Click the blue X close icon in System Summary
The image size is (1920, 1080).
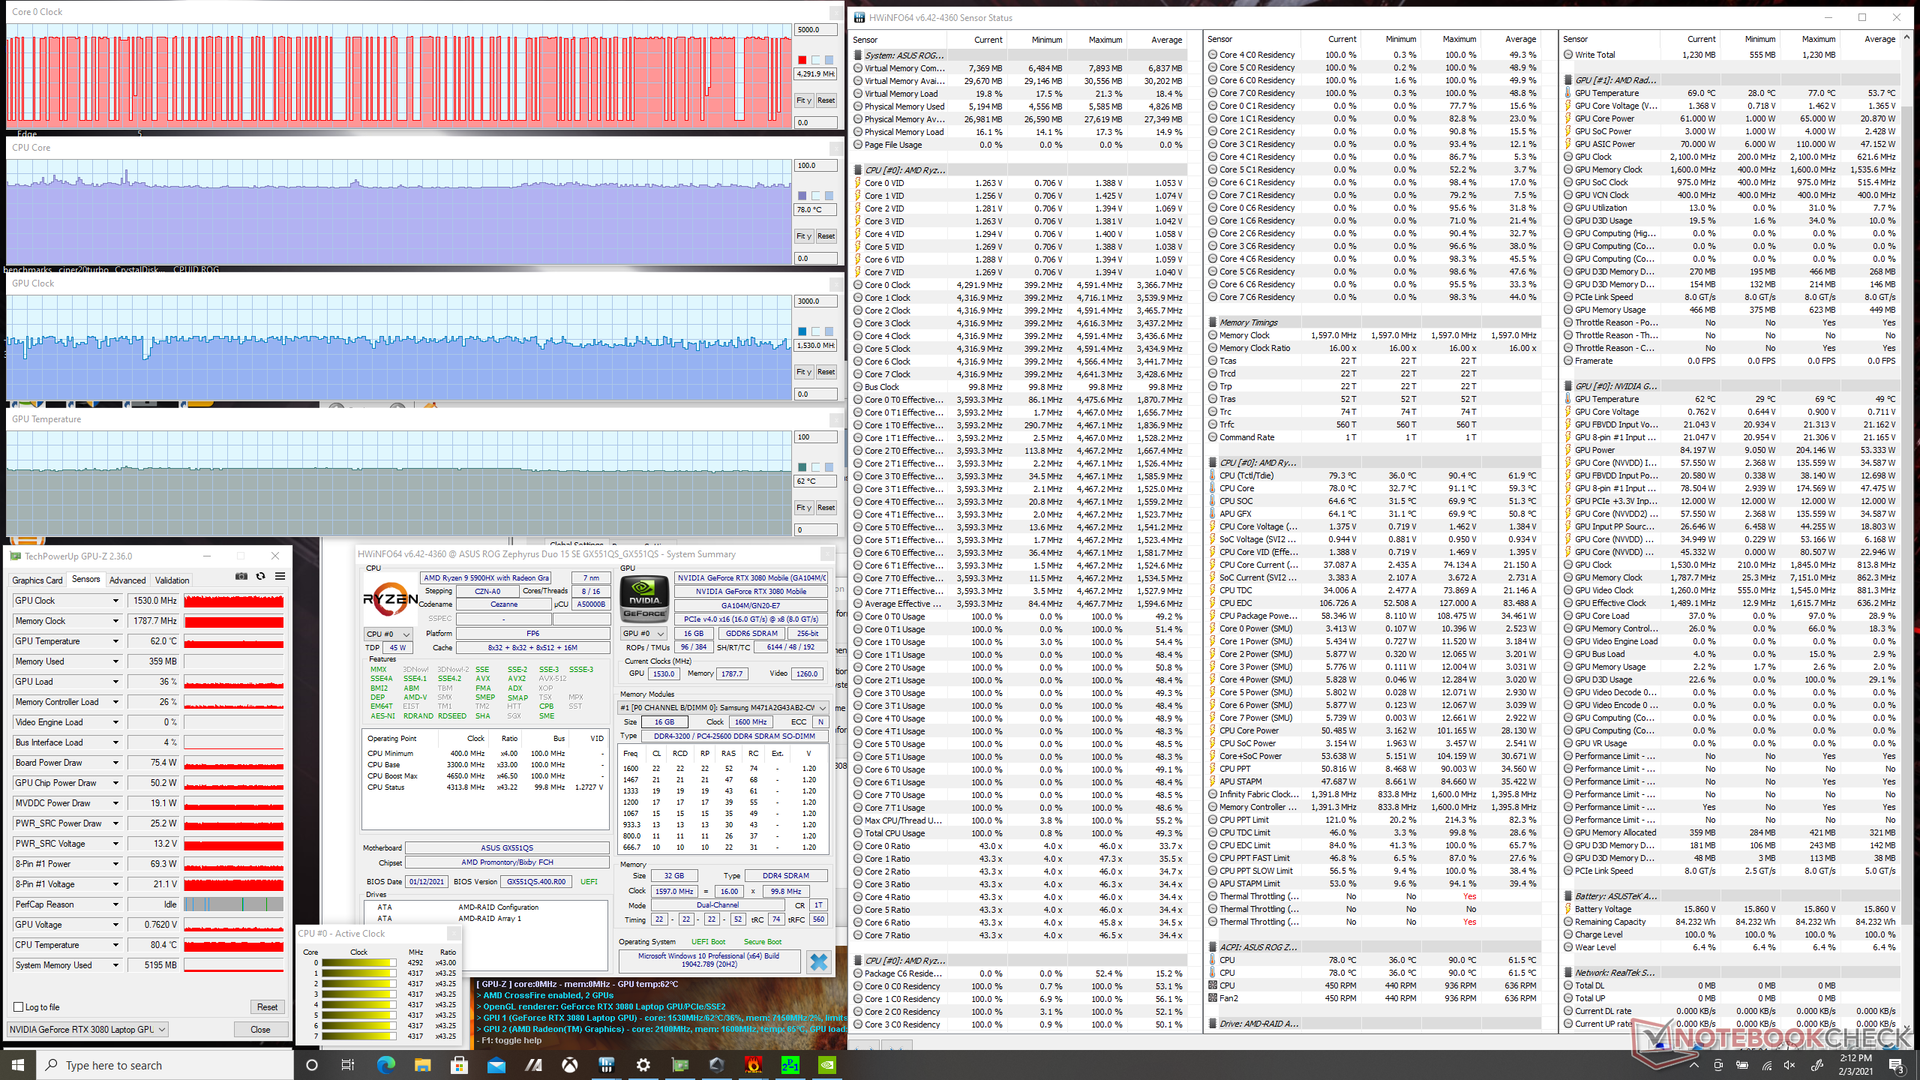pyautogui.click(x=818, y=962)
